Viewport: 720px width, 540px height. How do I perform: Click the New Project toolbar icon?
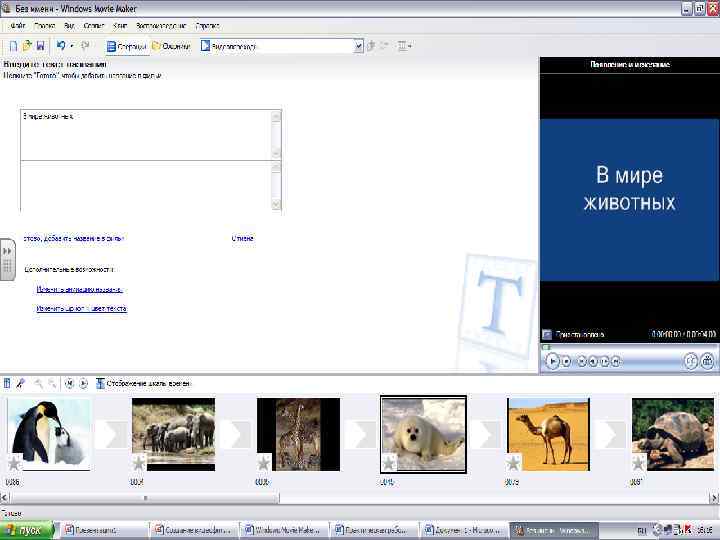(13, 45)
